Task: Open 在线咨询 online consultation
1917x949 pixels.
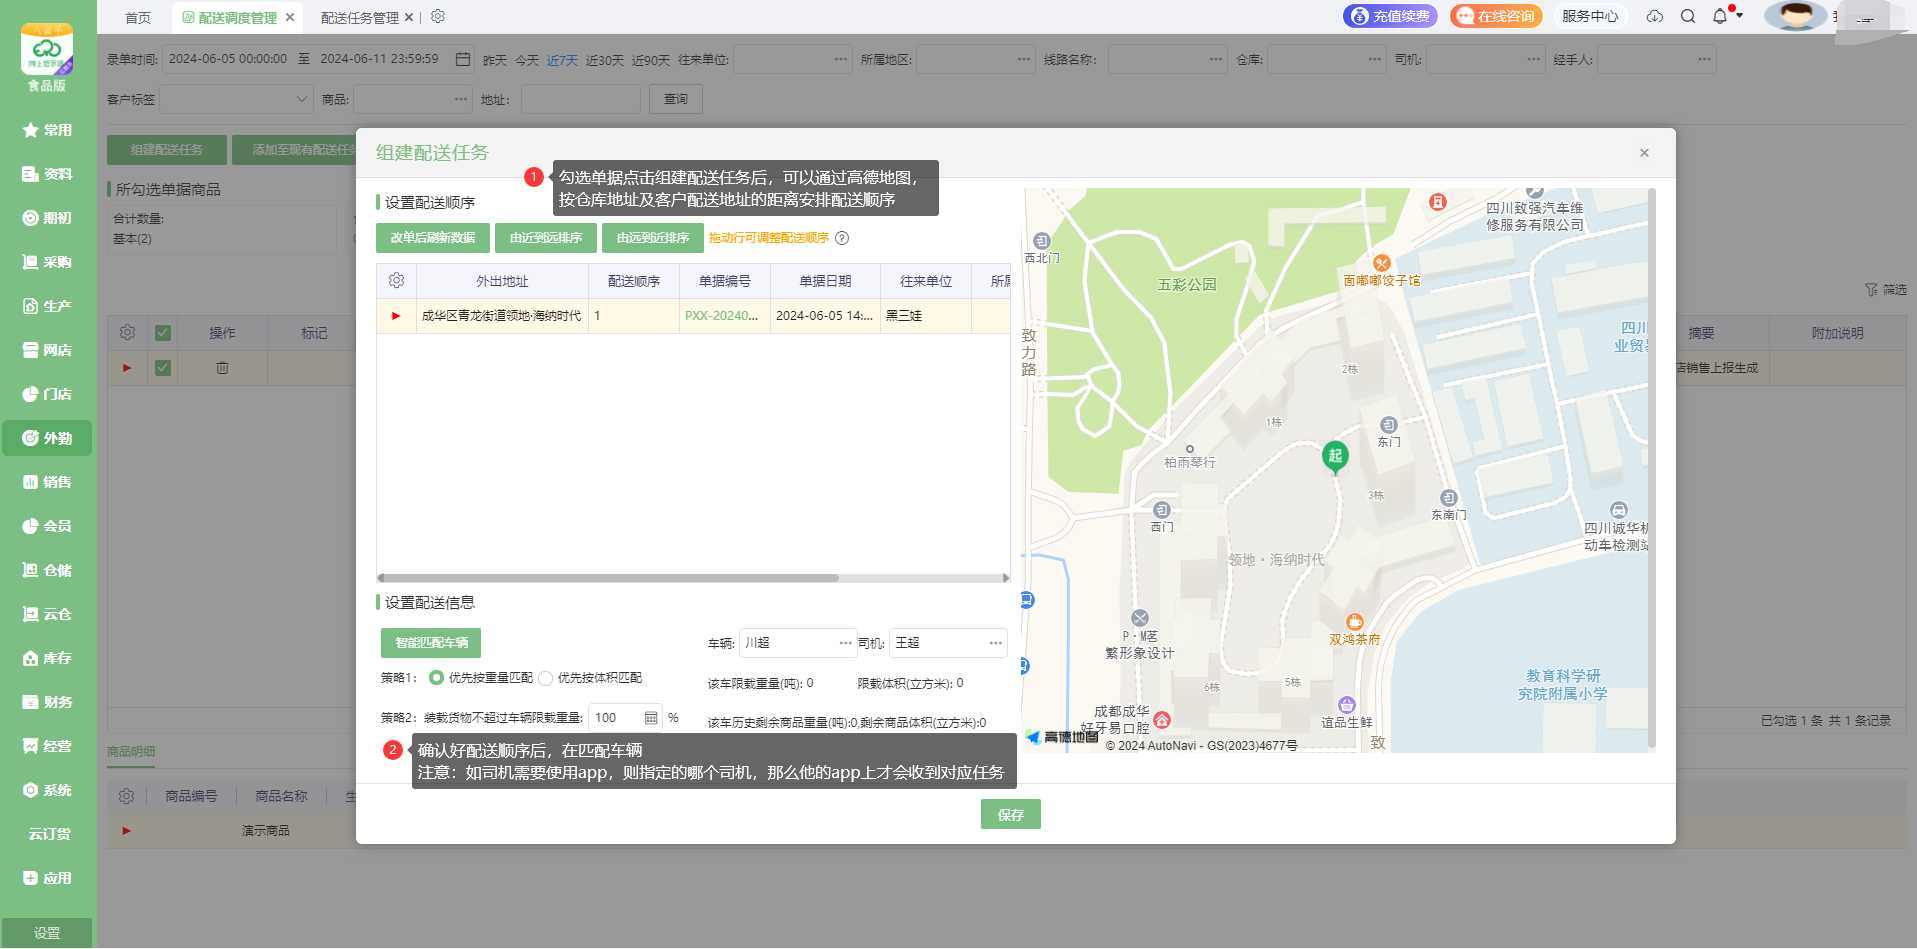Action: (x=1496, y=16)
